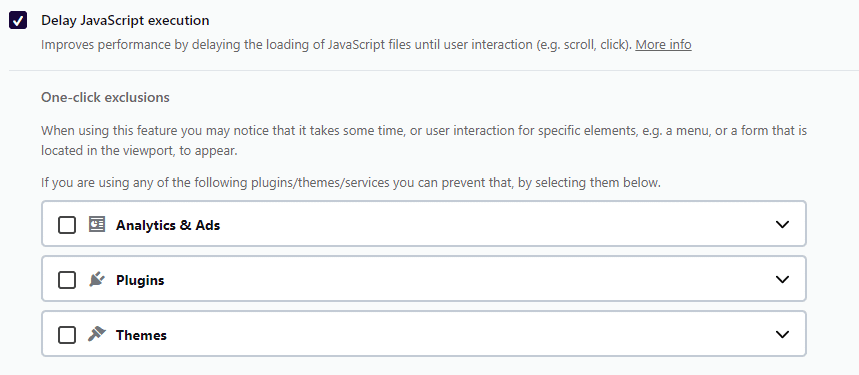Click the Plugins label text

point(140,280)
